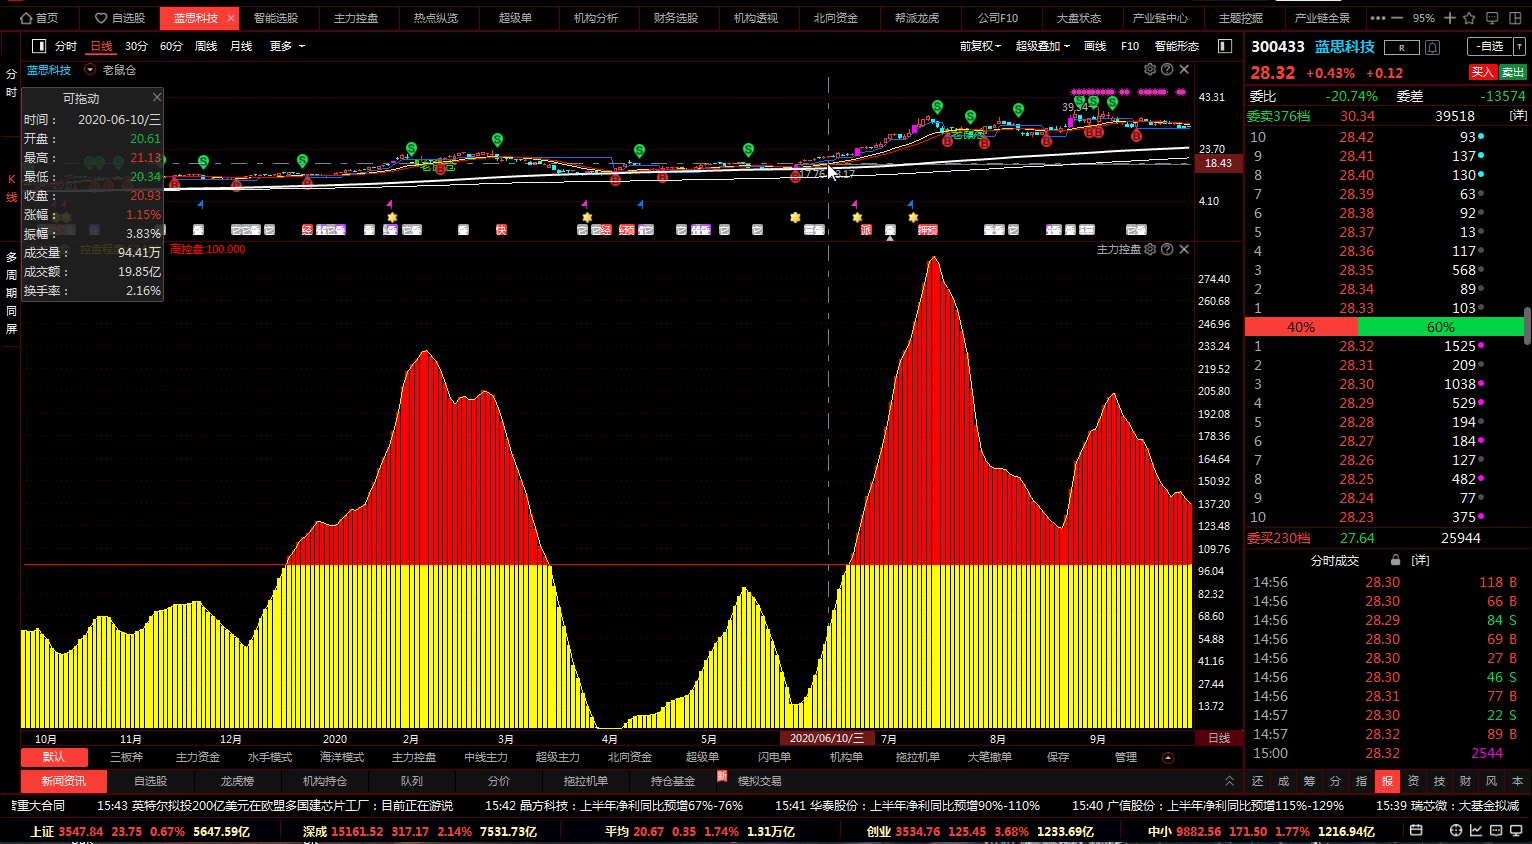The width and height of the screenshot is (1532, 844).
Task: Click the -自选 remove watchlist button
Action: pos(1490,46)
